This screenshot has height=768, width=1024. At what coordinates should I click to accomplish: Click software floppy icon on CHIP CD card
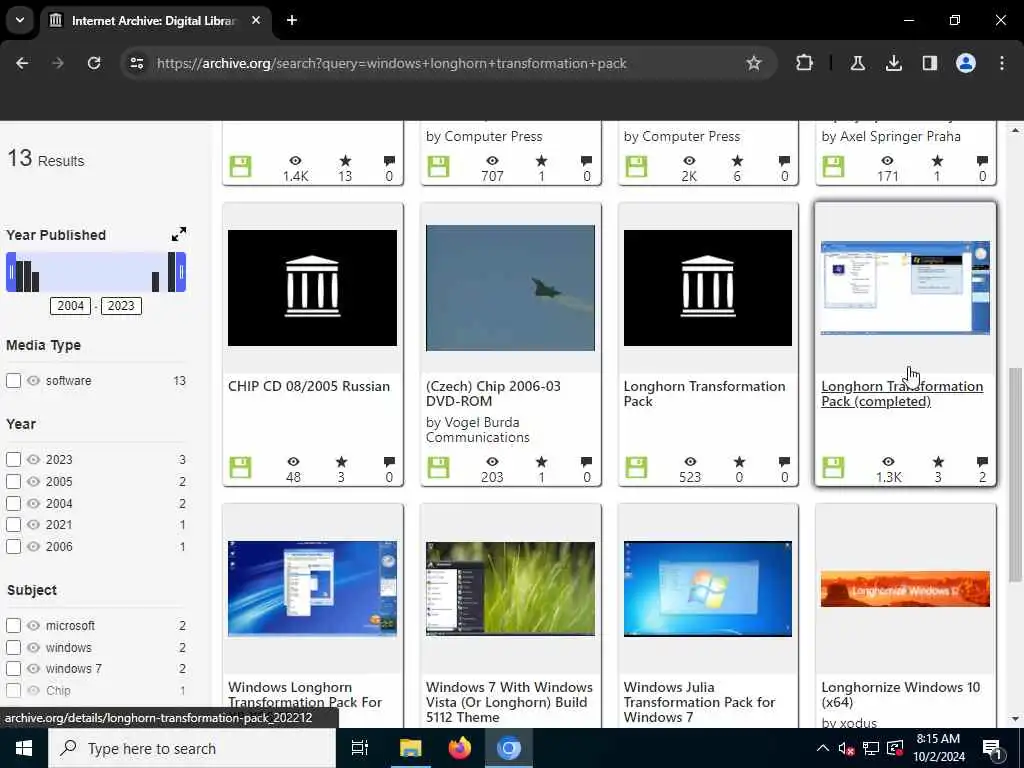[x=240, y=468]
